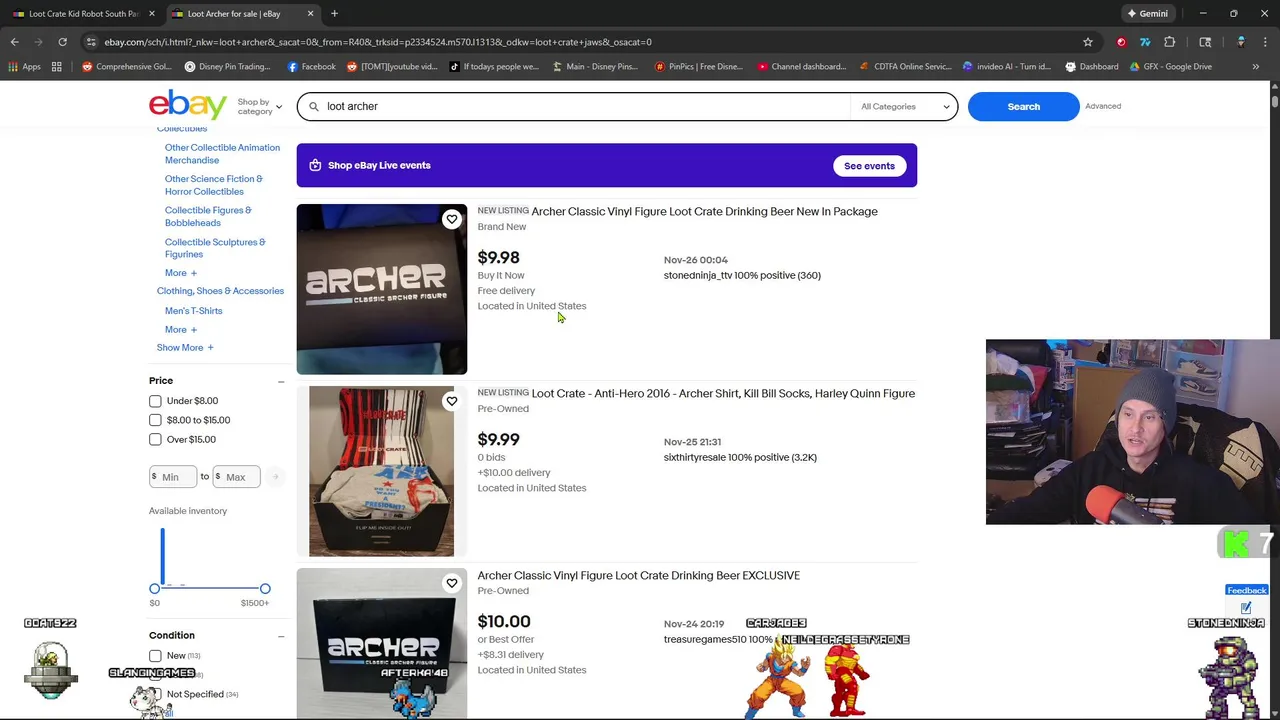This screenshot has height=720, width=1280.
Task: Check the Under $8.00 price filter
Action: pos(155,401)
